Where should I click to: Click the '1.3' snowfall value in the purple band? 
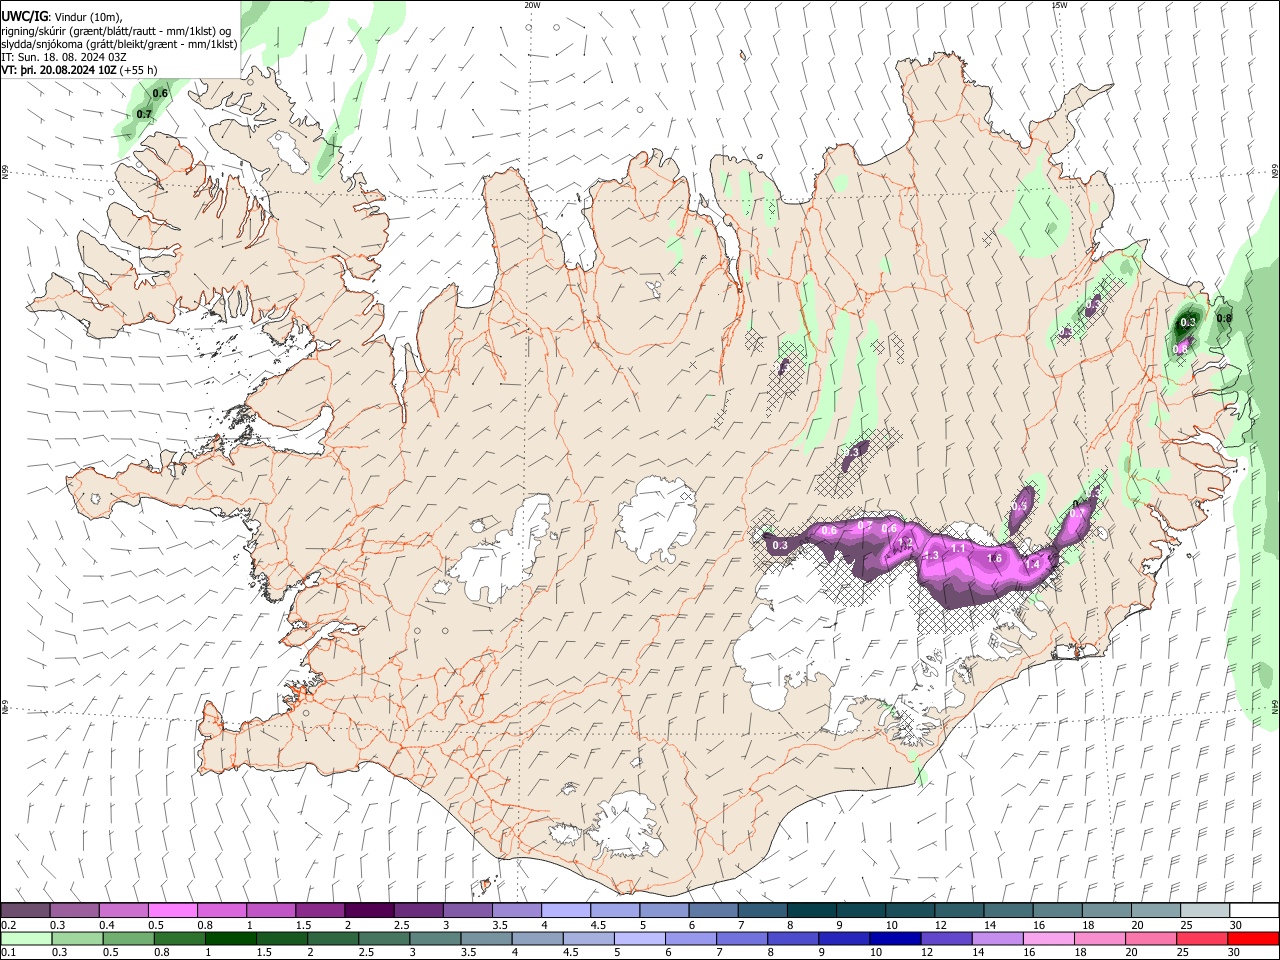coord(931,555)
